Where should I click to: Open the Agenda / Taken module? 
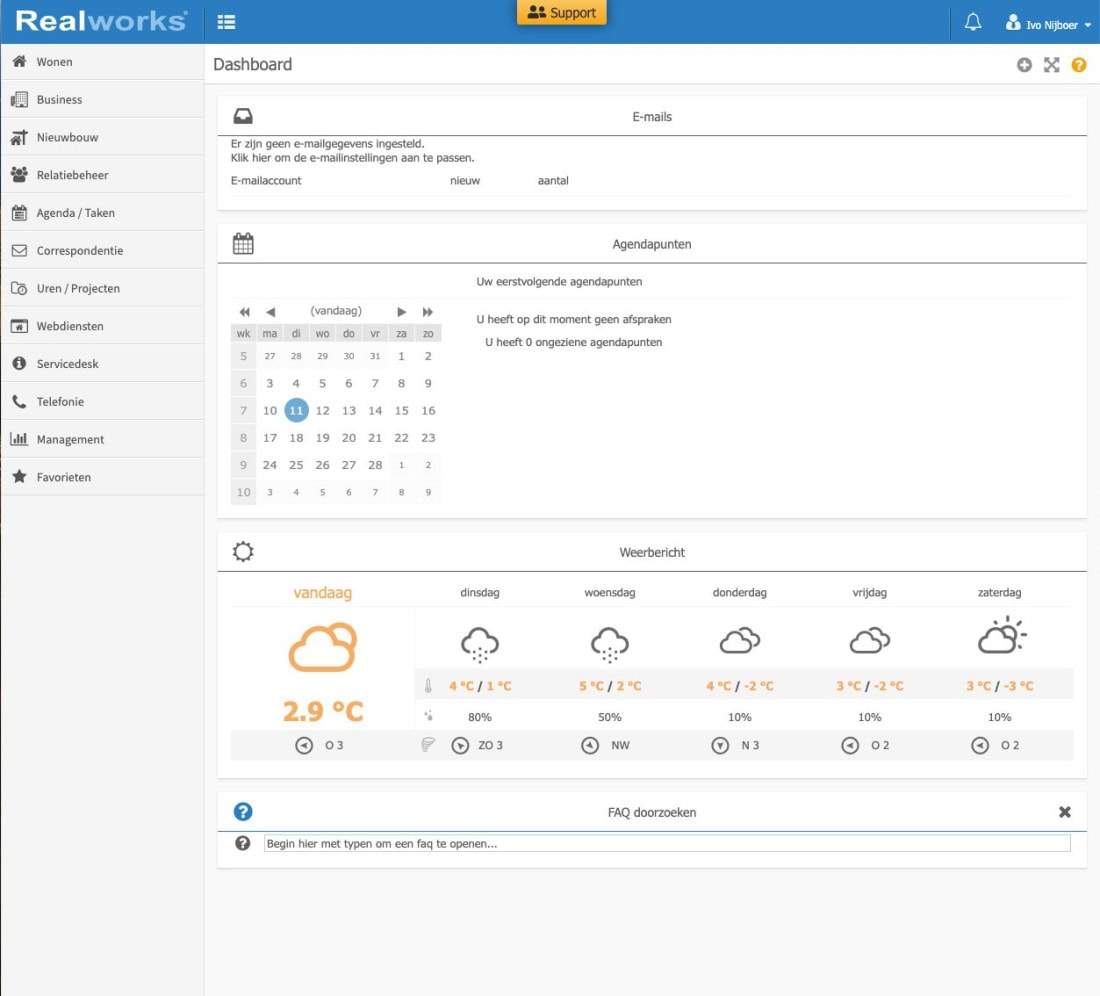coord(74,212)
